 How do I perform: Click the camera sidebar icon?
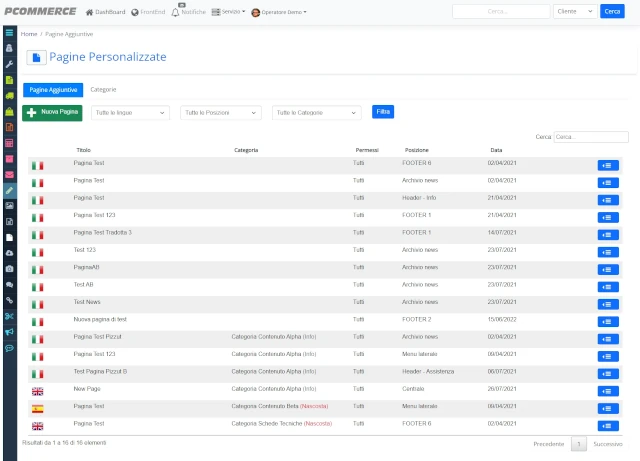coord(9,269)
